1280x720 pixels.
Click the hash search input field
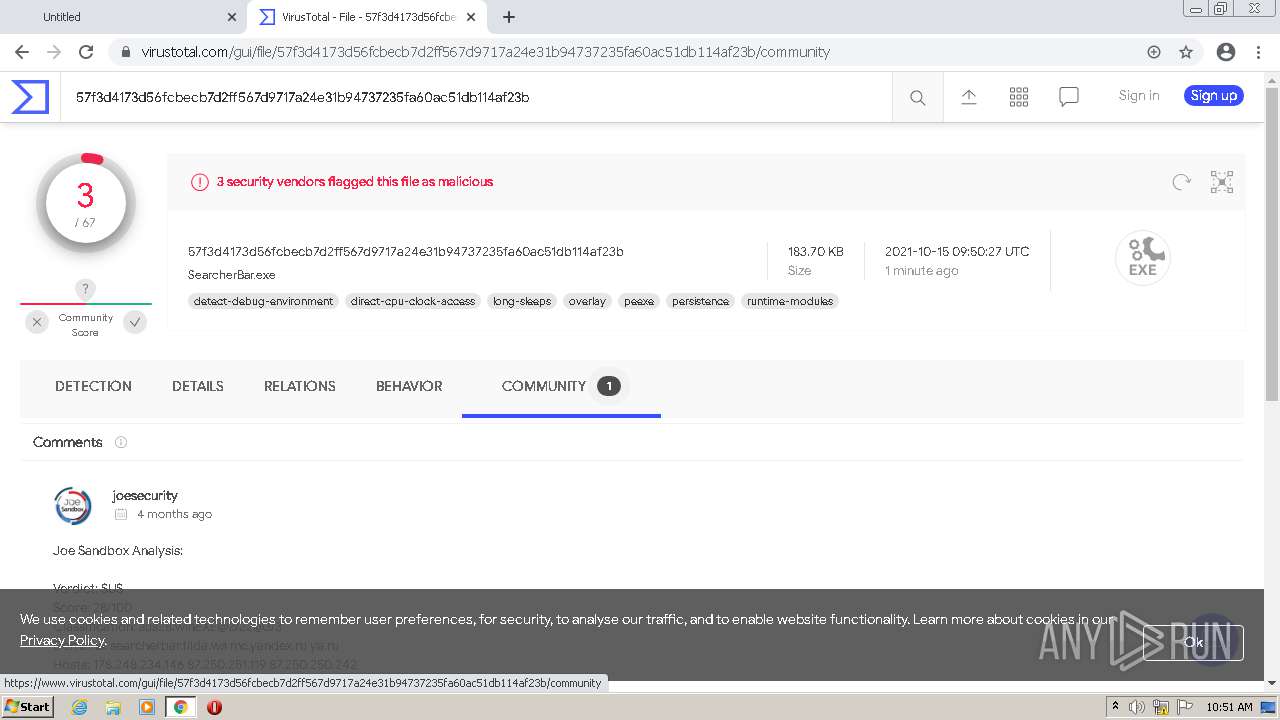tap(476, 97)
